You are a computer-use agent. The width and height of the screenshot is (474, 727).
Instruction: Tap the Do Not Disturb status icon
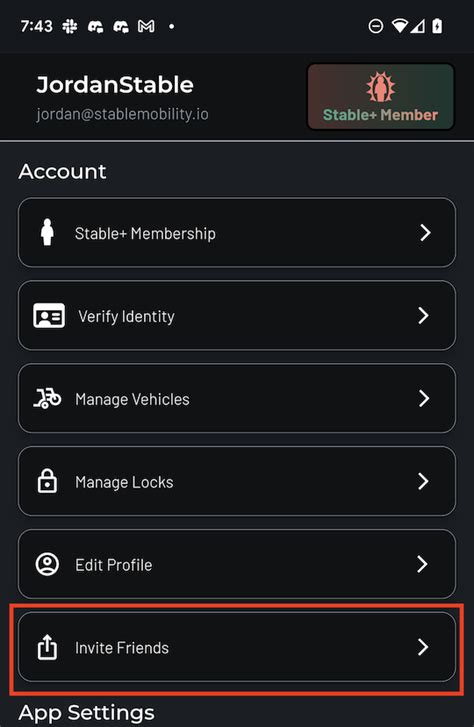[376, 26]
